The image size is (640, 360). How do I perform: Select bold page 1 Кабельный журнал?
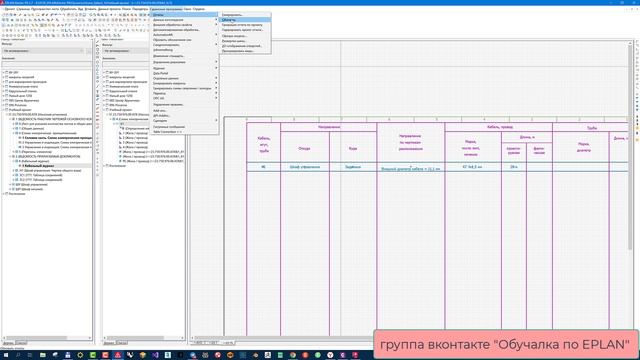(38, 166)
